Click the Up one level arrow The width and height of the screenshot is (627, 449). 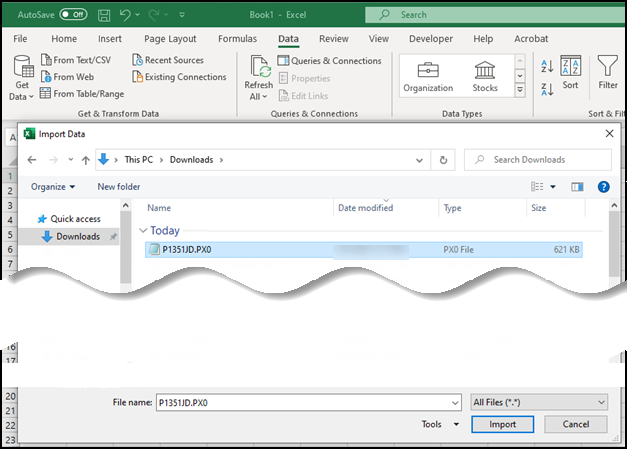click(x=86, y=160)
